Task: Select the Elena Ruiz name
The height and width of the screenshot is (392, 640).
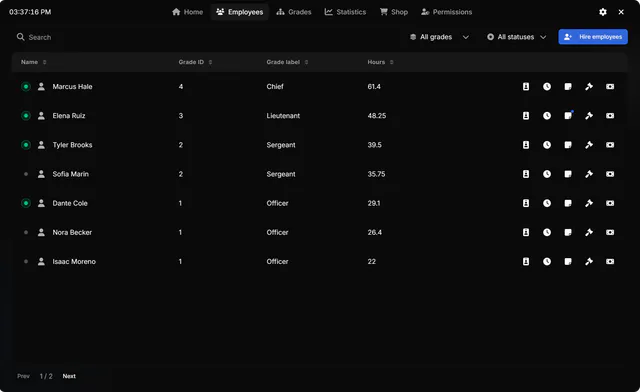Action: (69, 116)
